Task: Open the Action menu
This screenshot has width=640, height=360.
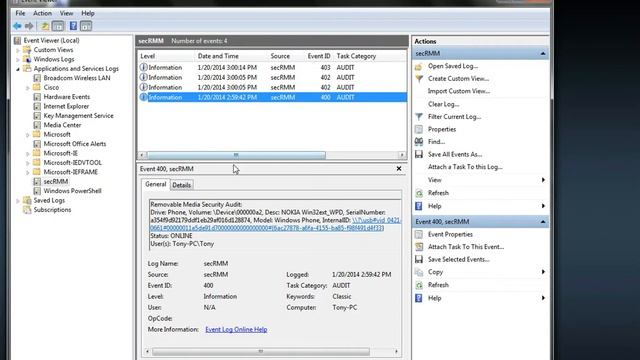Action: click(42, 13)
